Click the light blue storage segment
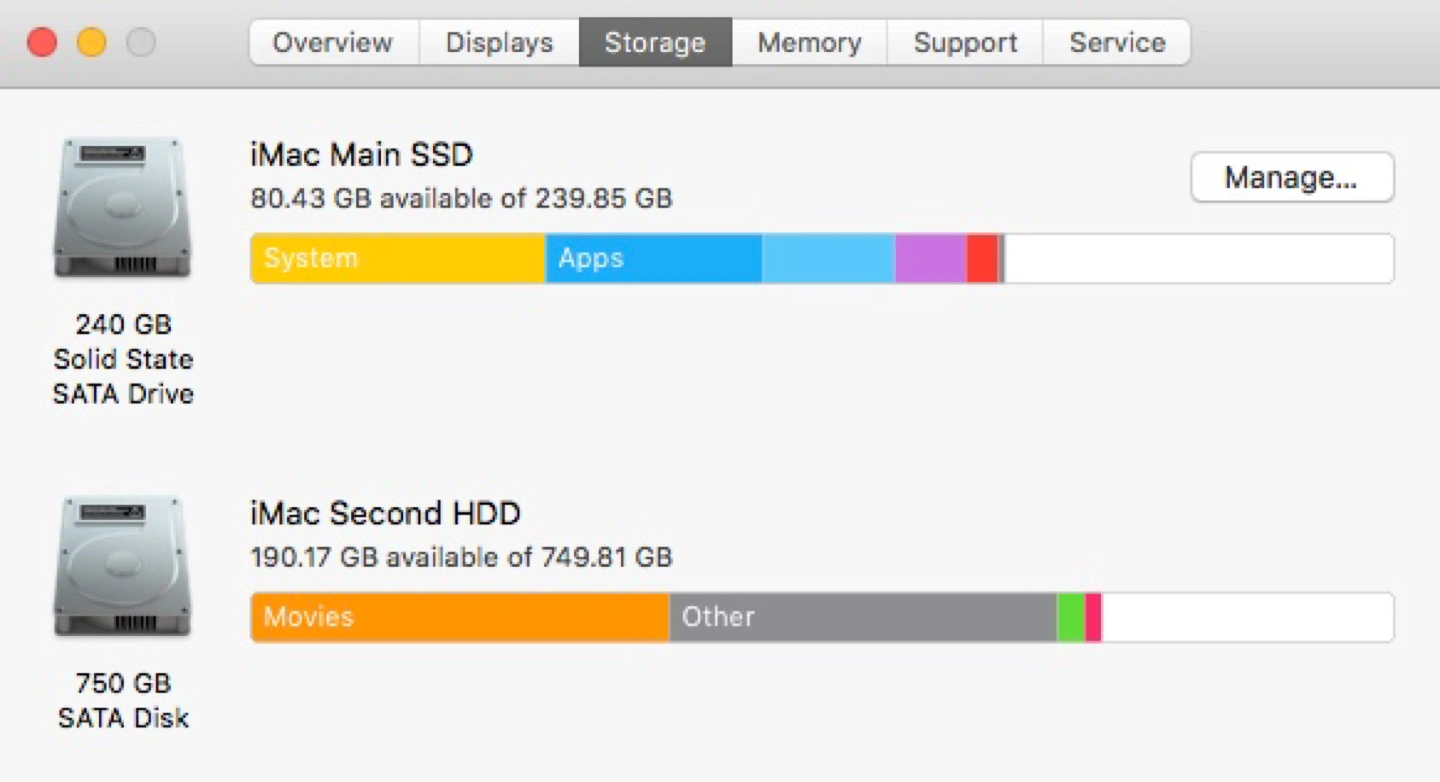This screenshot has width=1440, height=782. [x=828, y=259]
